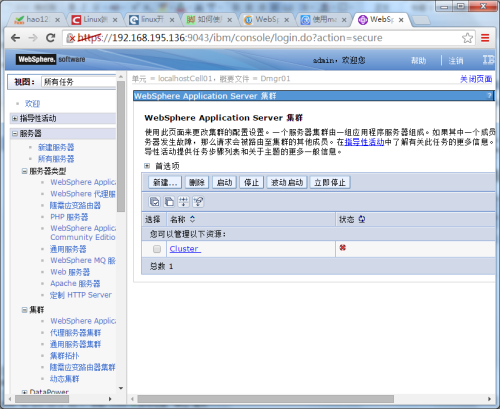Click the 新建... button
The height and width of the screenshot is (409, 500).
tap(165, 182)
